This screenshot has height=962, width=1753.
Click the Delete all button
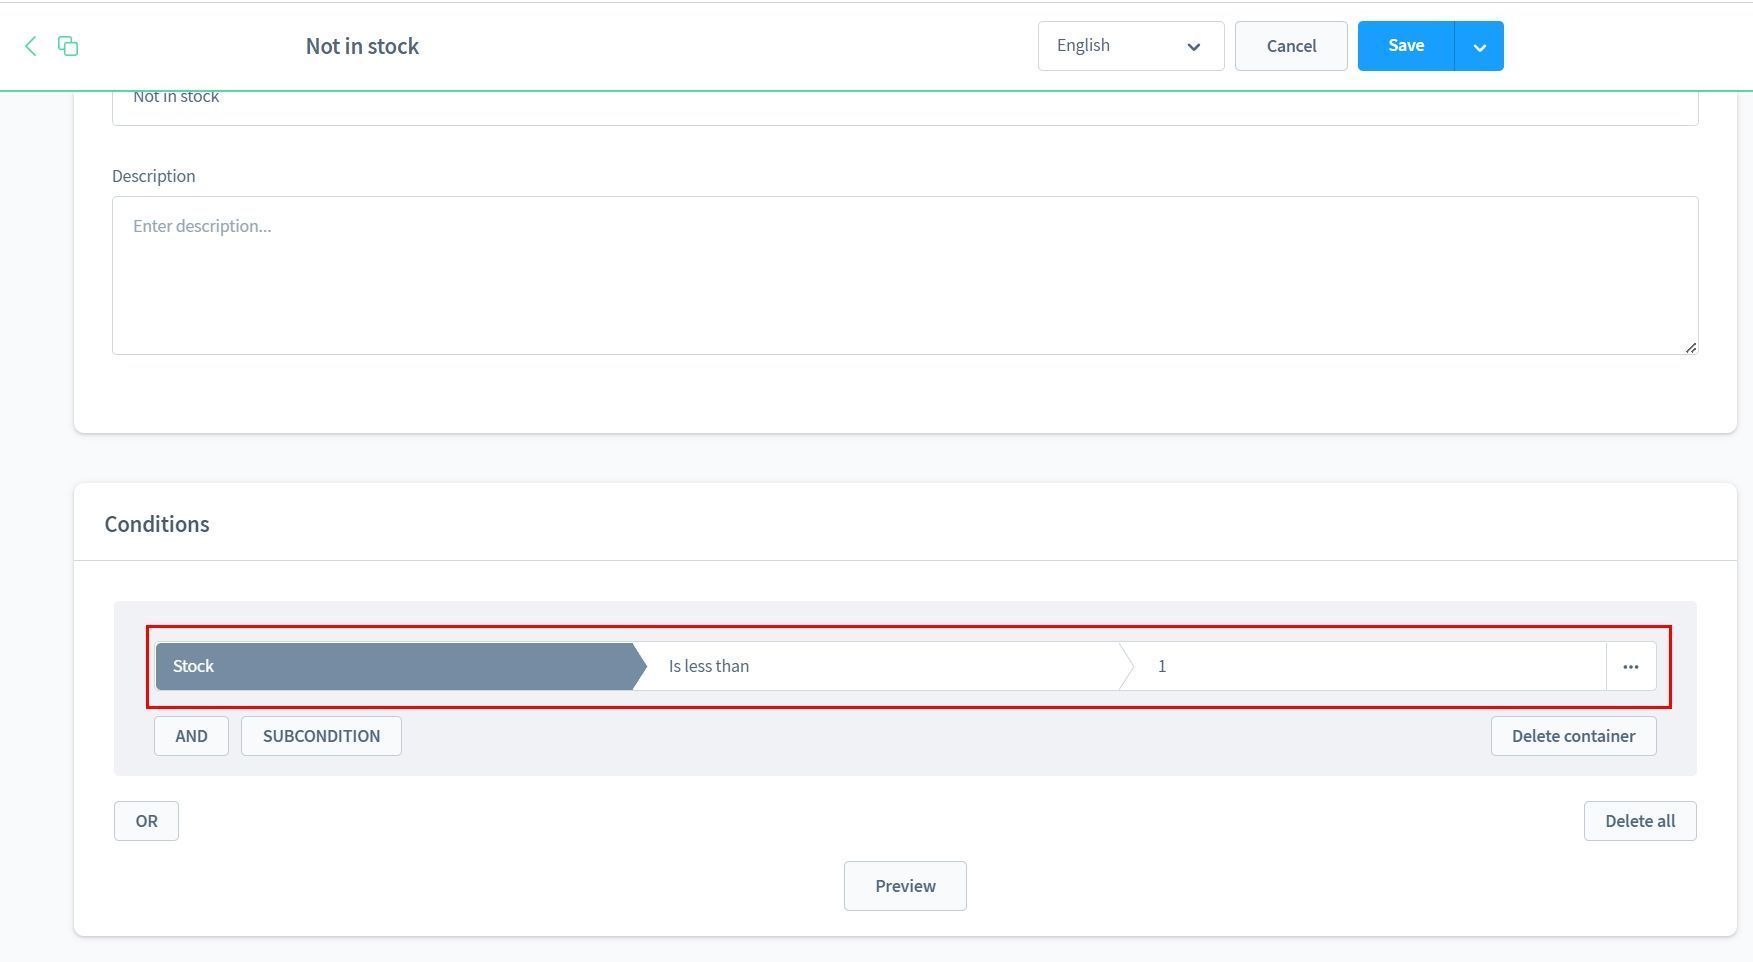(x=1639, y=821)
